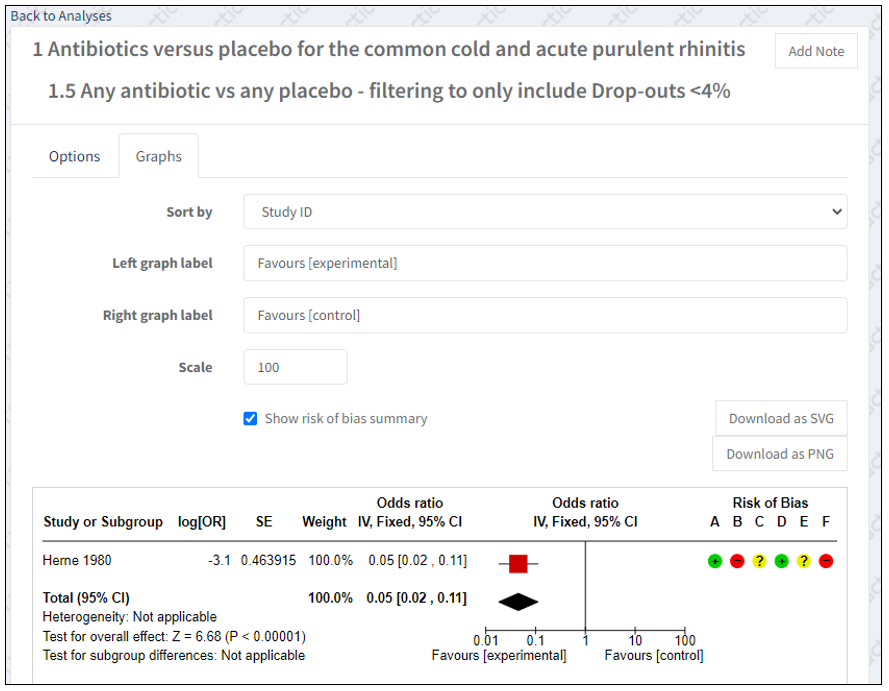Click the Scale input box
Screen dimensions: 889x691
pyautogui.click(x=295, y=367)
